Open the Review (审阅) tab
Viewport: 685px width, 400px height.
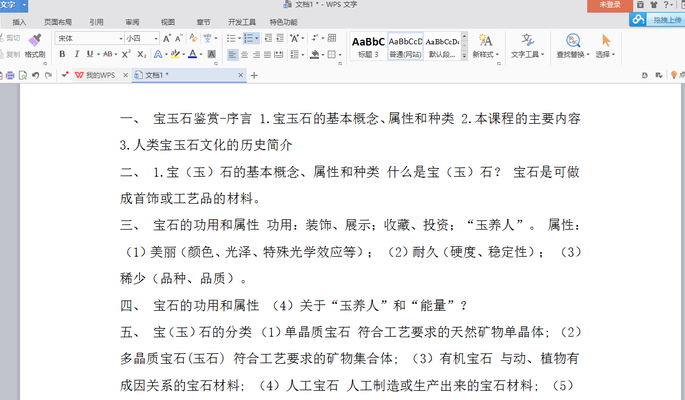[132, 22]
